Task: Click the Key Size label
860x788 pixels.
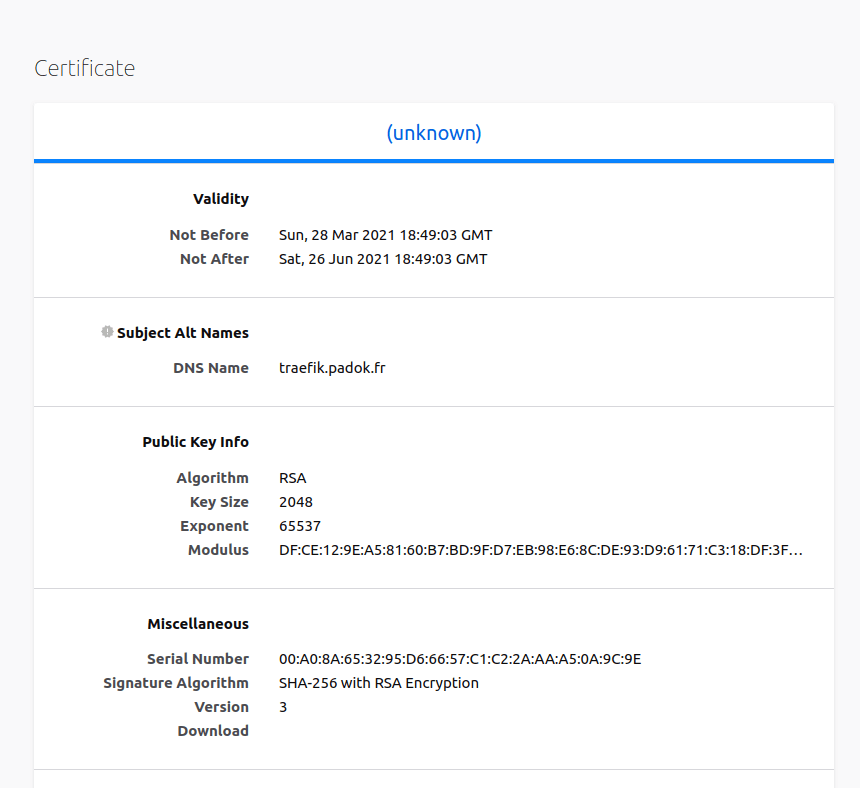Action: click(x=219, y=502)
